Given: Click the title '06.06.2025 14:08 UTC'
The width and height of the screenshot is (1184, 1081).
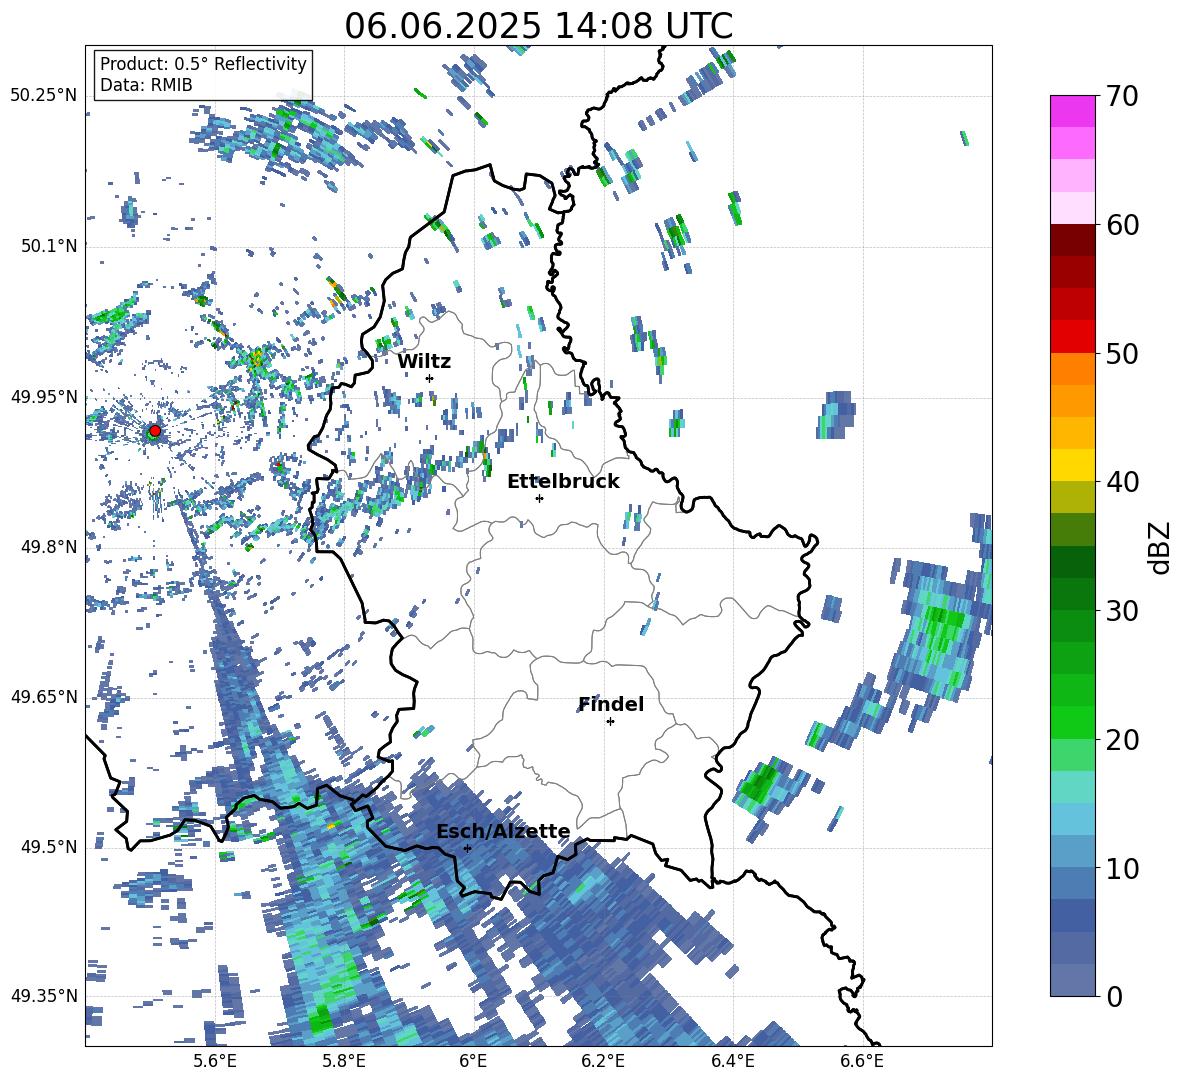Looking at the screenshot, I should point(538,26).
